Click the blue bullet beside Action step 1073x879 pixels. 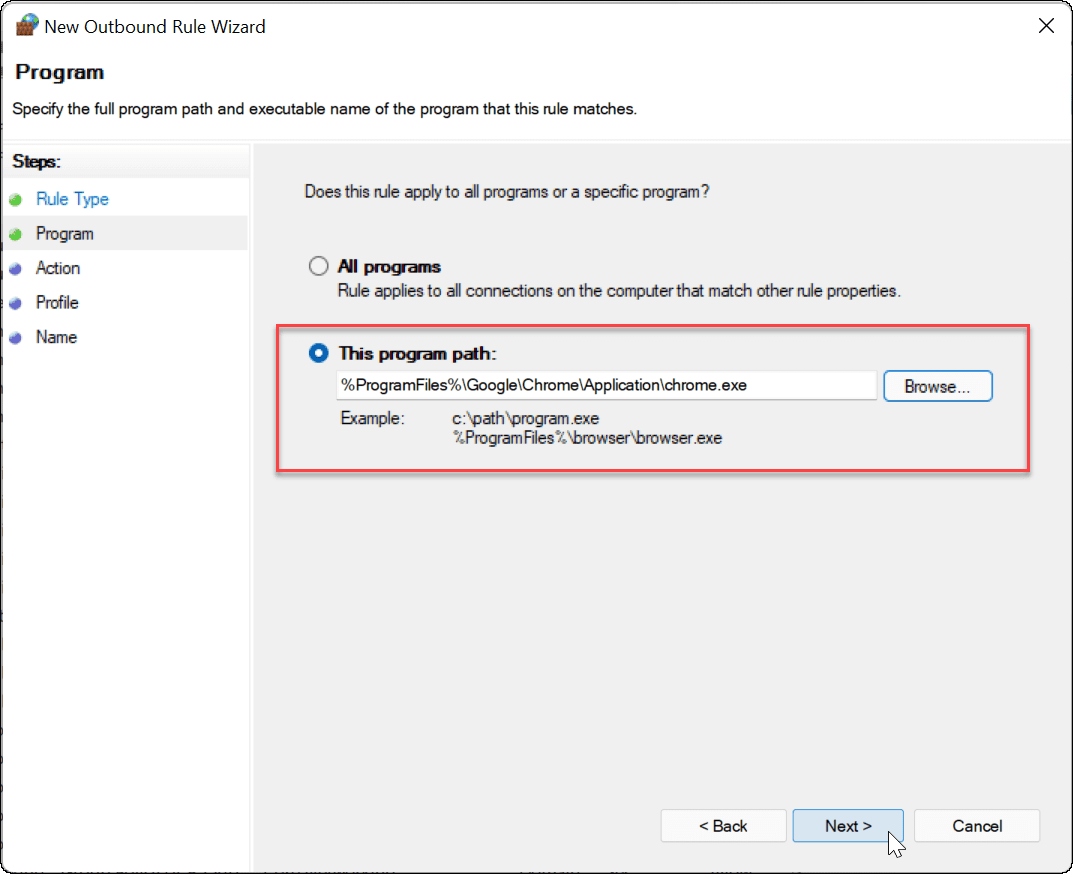pyautogui.click(x=15, y=269)
